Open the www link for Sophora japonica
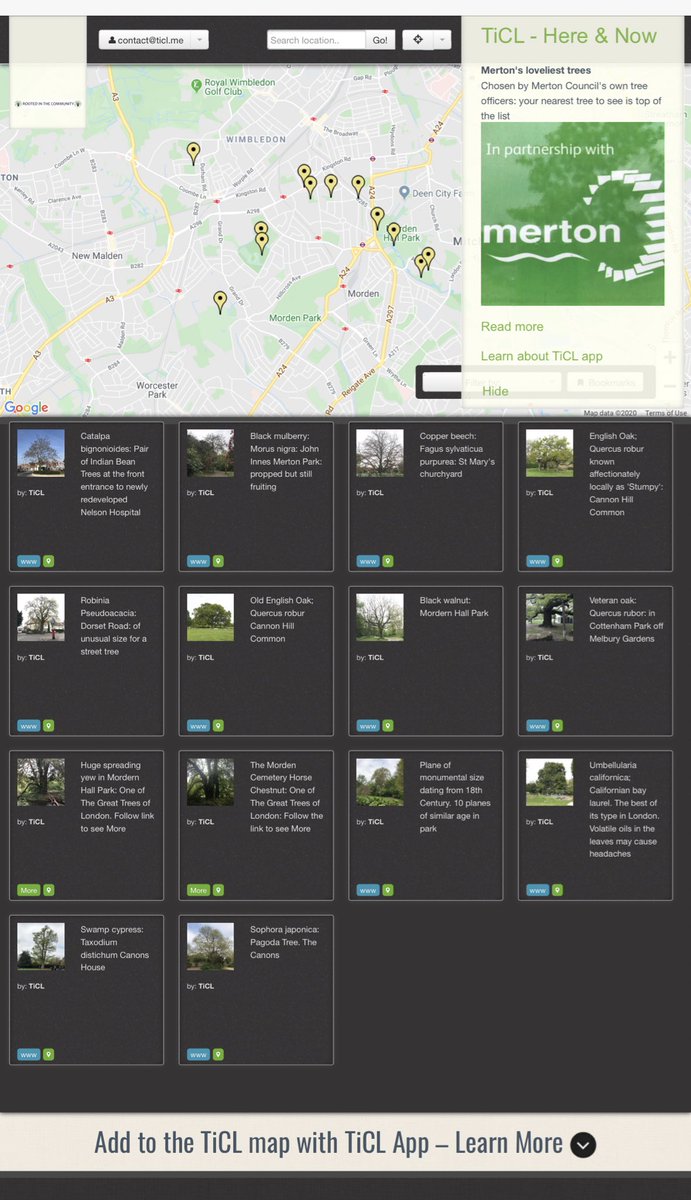This screenshot has height=1200, width=691. 199,1054
